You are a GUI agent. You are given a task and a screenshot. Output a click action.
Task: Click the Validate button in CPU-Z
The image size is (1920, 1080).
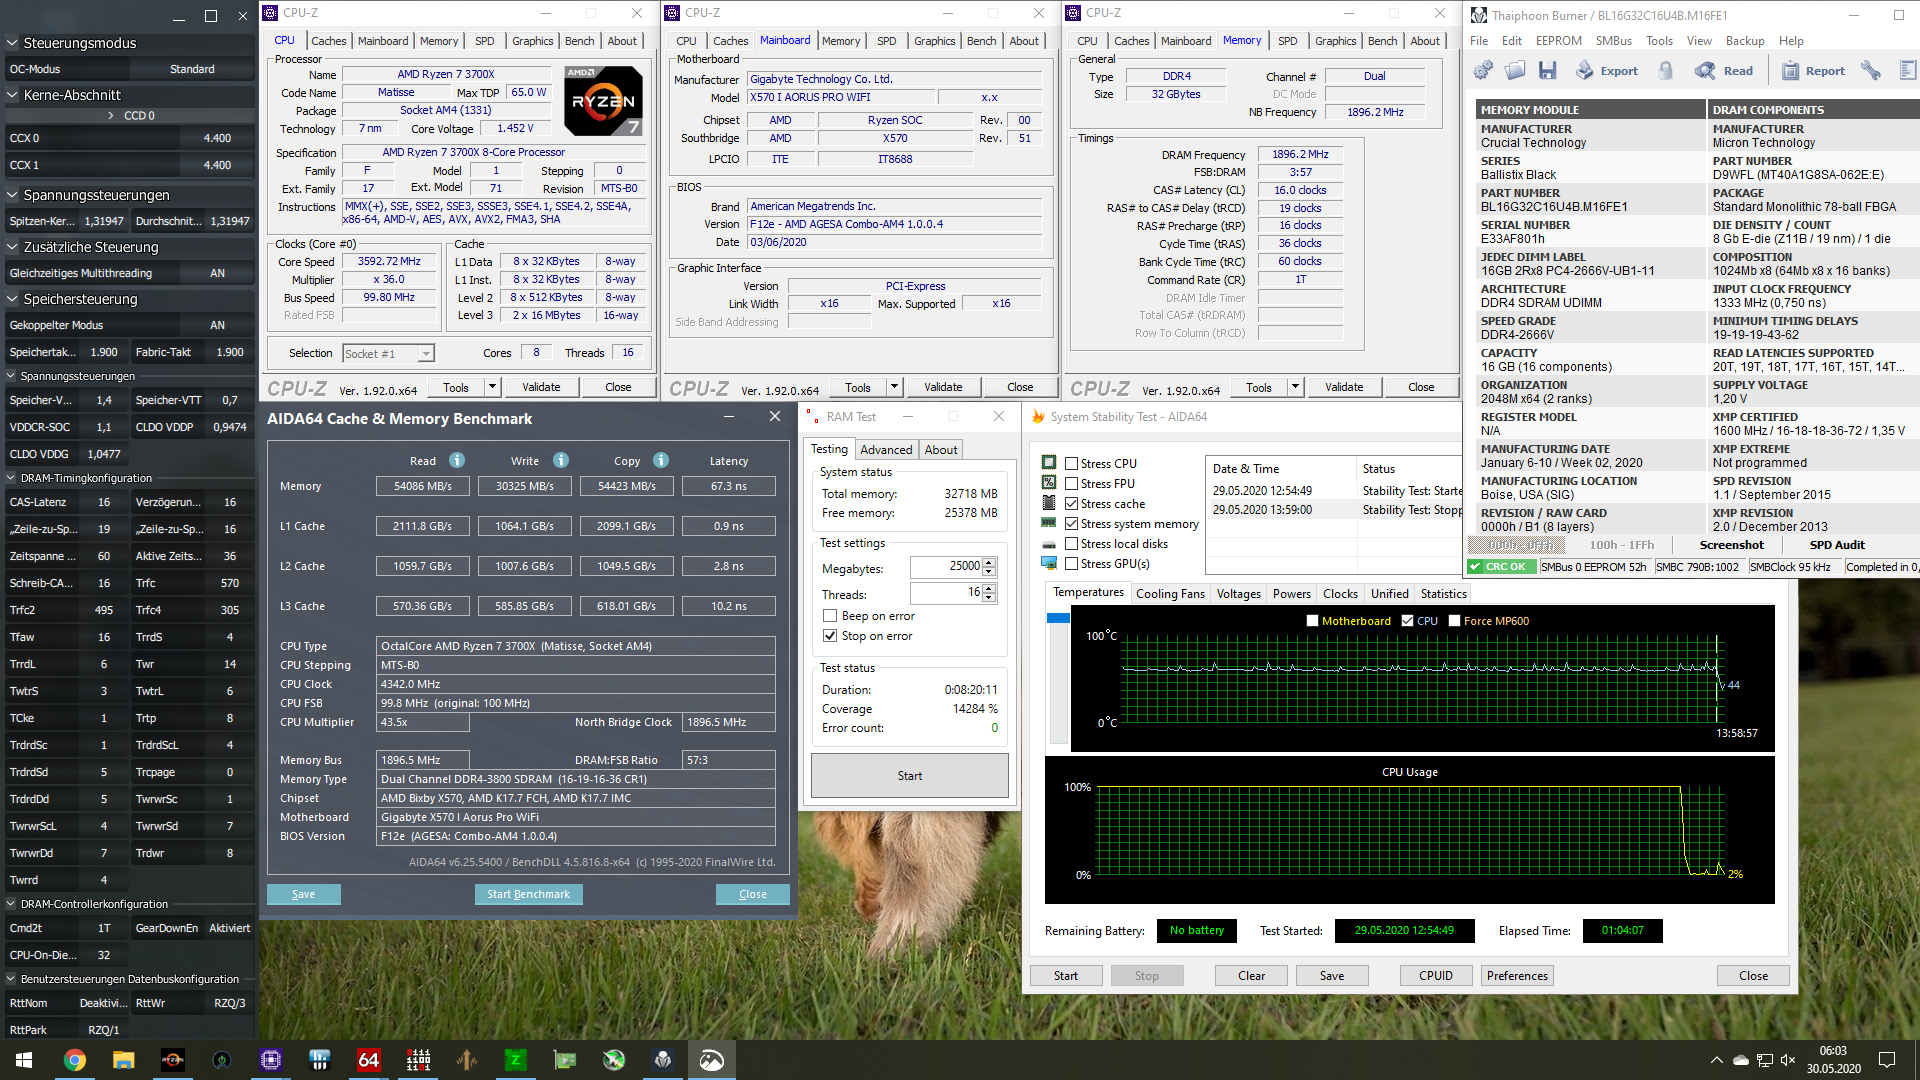tap(541, 387)
